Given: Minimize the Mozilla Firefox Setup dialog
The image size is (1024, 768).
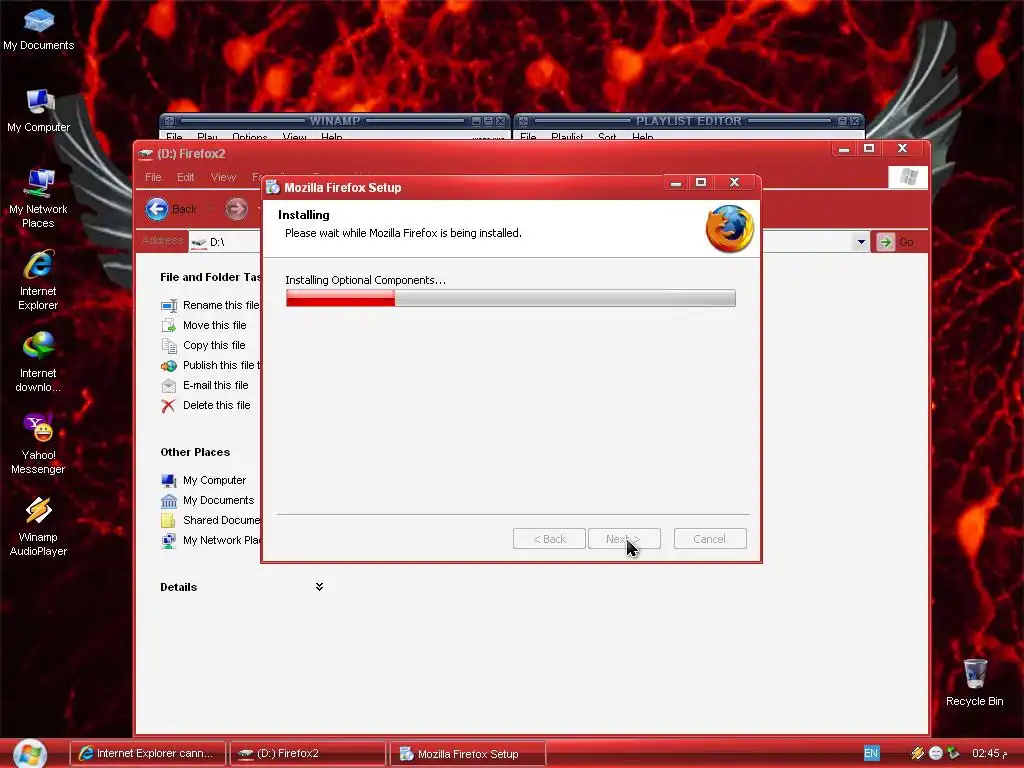Looking at the screenshot, I should point(676,183).
